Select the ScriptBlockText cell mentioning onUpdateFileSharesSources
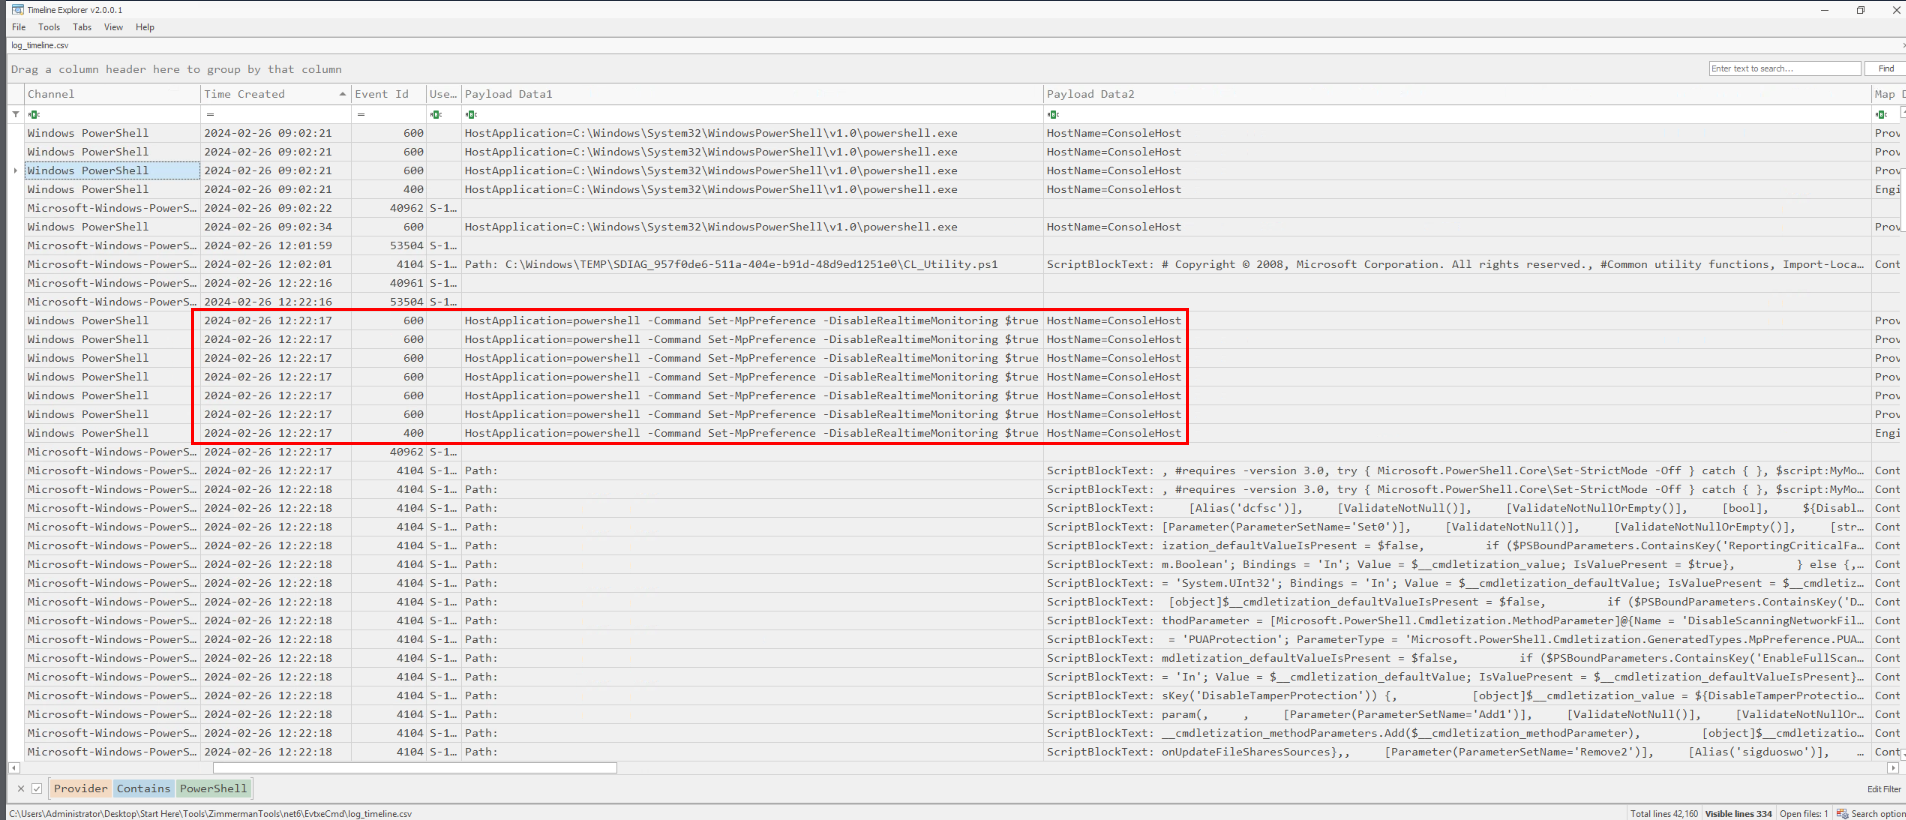The width and height of the screenshot is (1906, 820). pyautogui.click(x=1457, y=752)
